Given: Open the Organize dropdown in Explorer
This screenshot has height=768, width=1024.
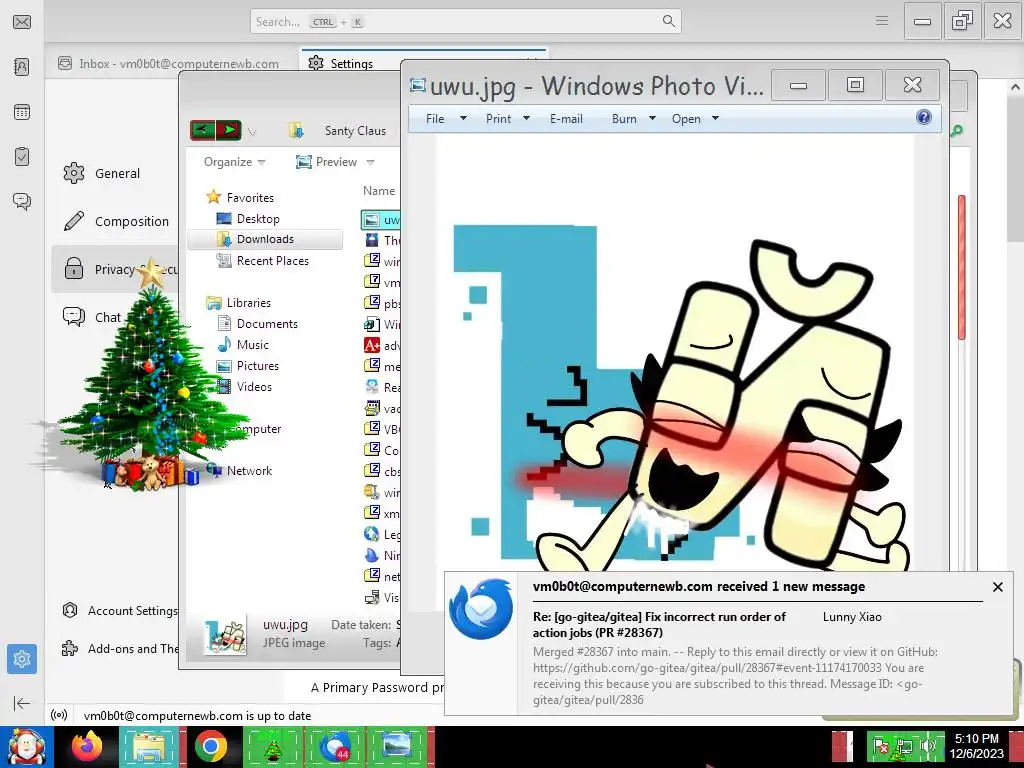Looking at the screenshot, I should (234, 162).
